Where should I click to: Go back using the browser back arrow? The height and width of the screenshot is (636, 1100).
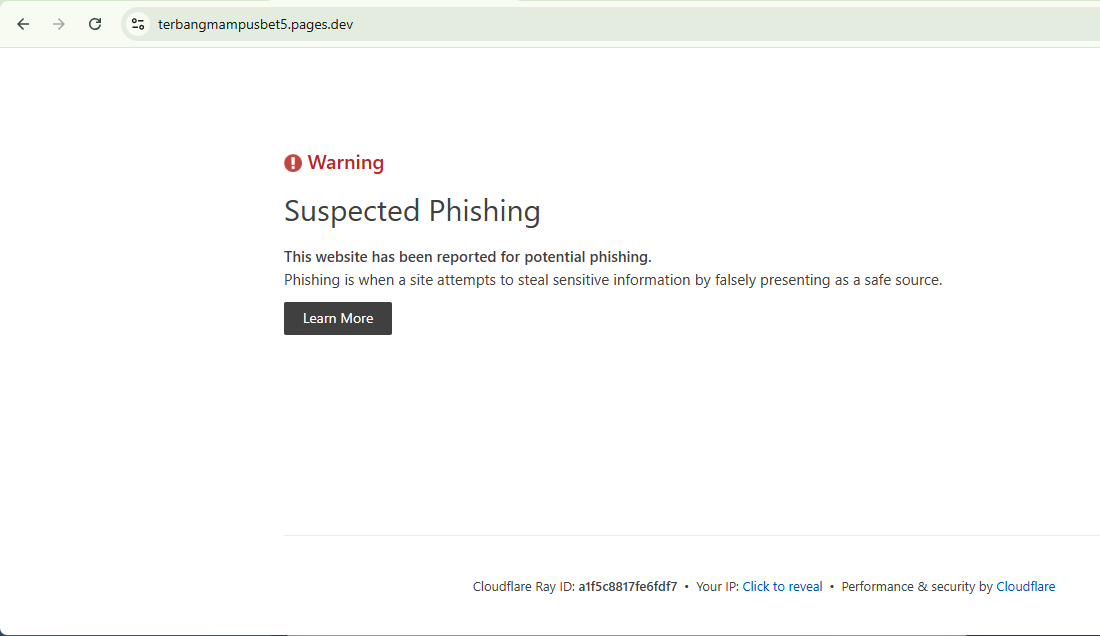(x=23, y=25)
